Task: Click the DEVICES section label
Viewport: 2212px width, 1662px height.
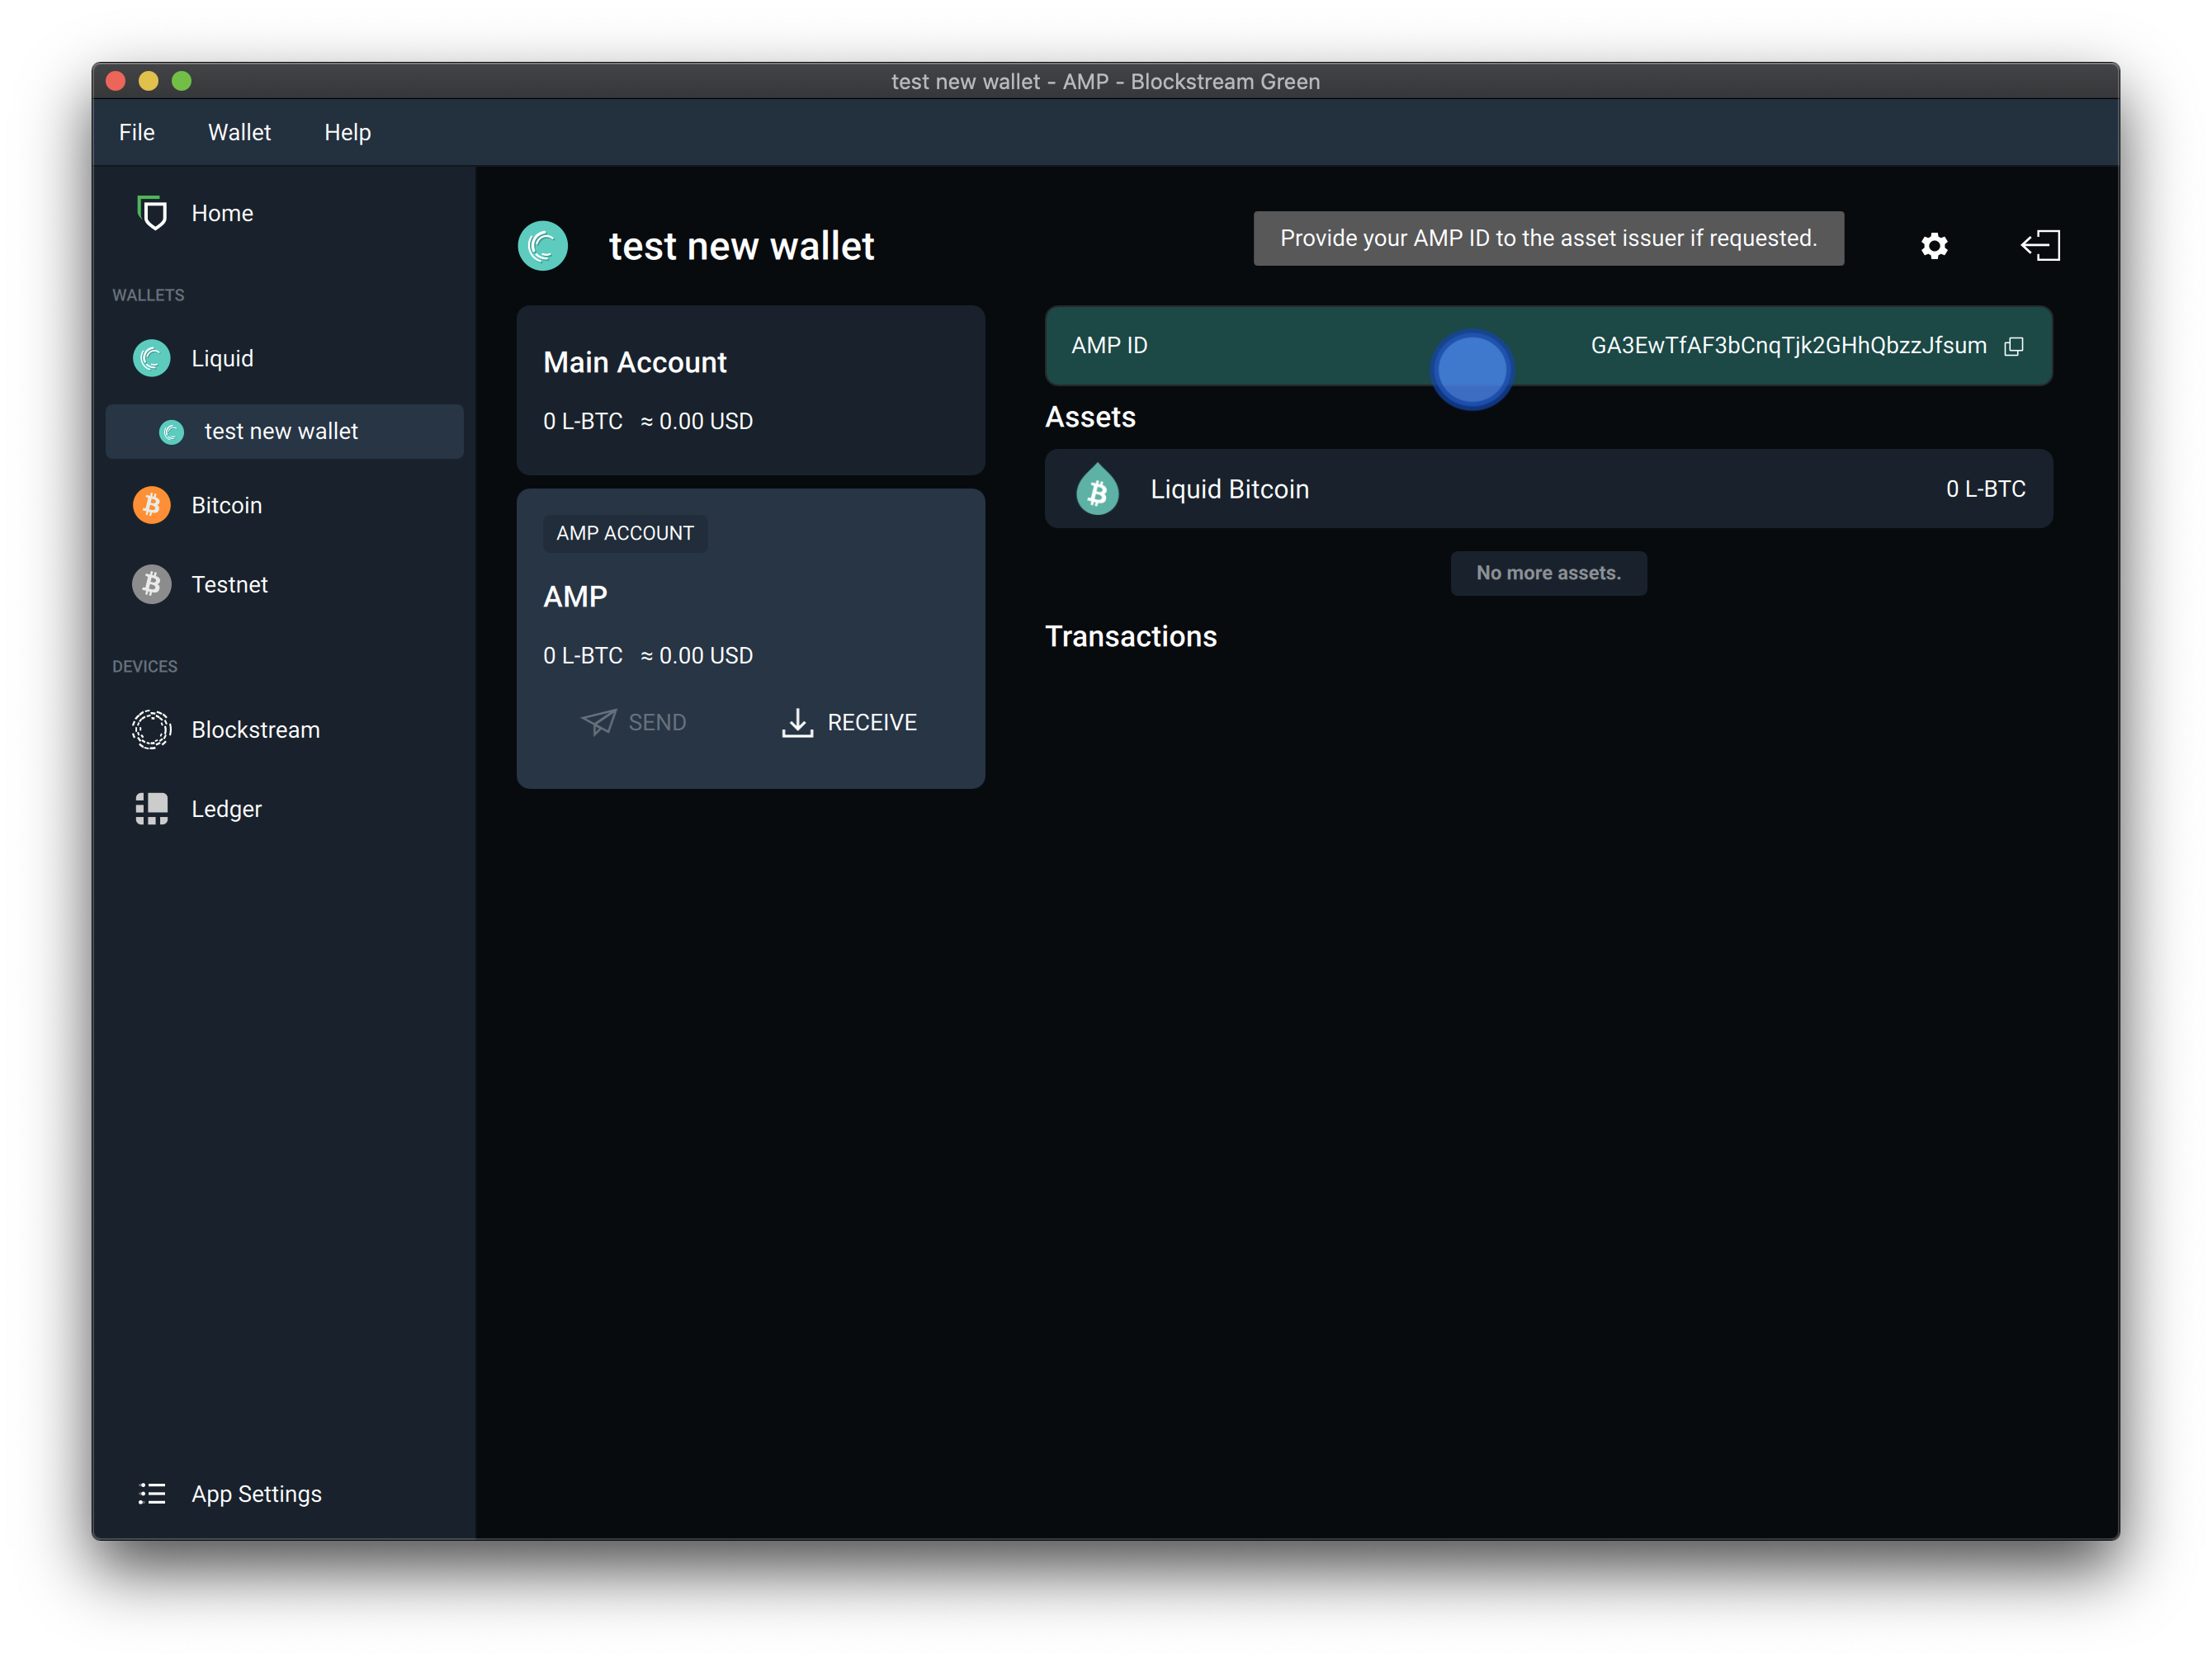Action: click(x=145, y=667)
